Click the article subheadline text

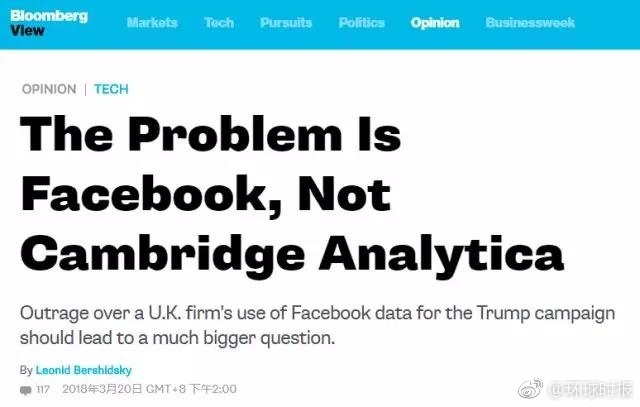(x=318, y=325)
